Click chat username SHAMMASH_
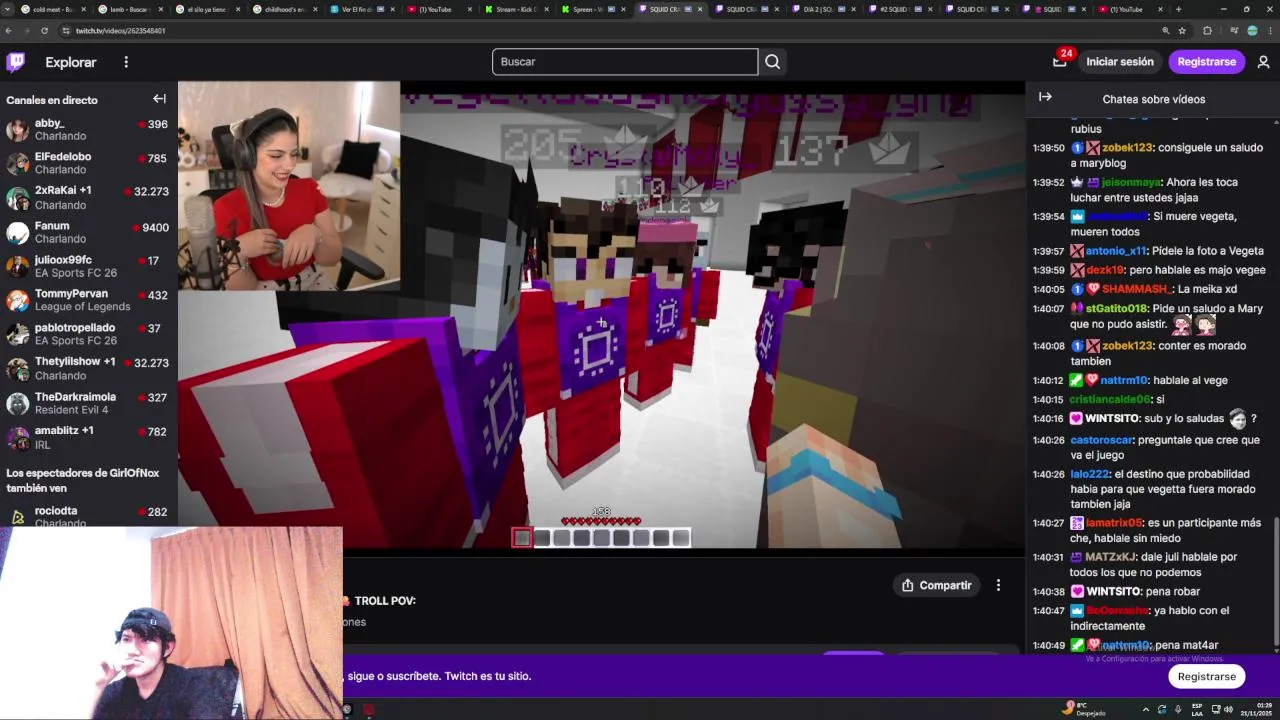1280x720 pixels. coord(1136,289)
